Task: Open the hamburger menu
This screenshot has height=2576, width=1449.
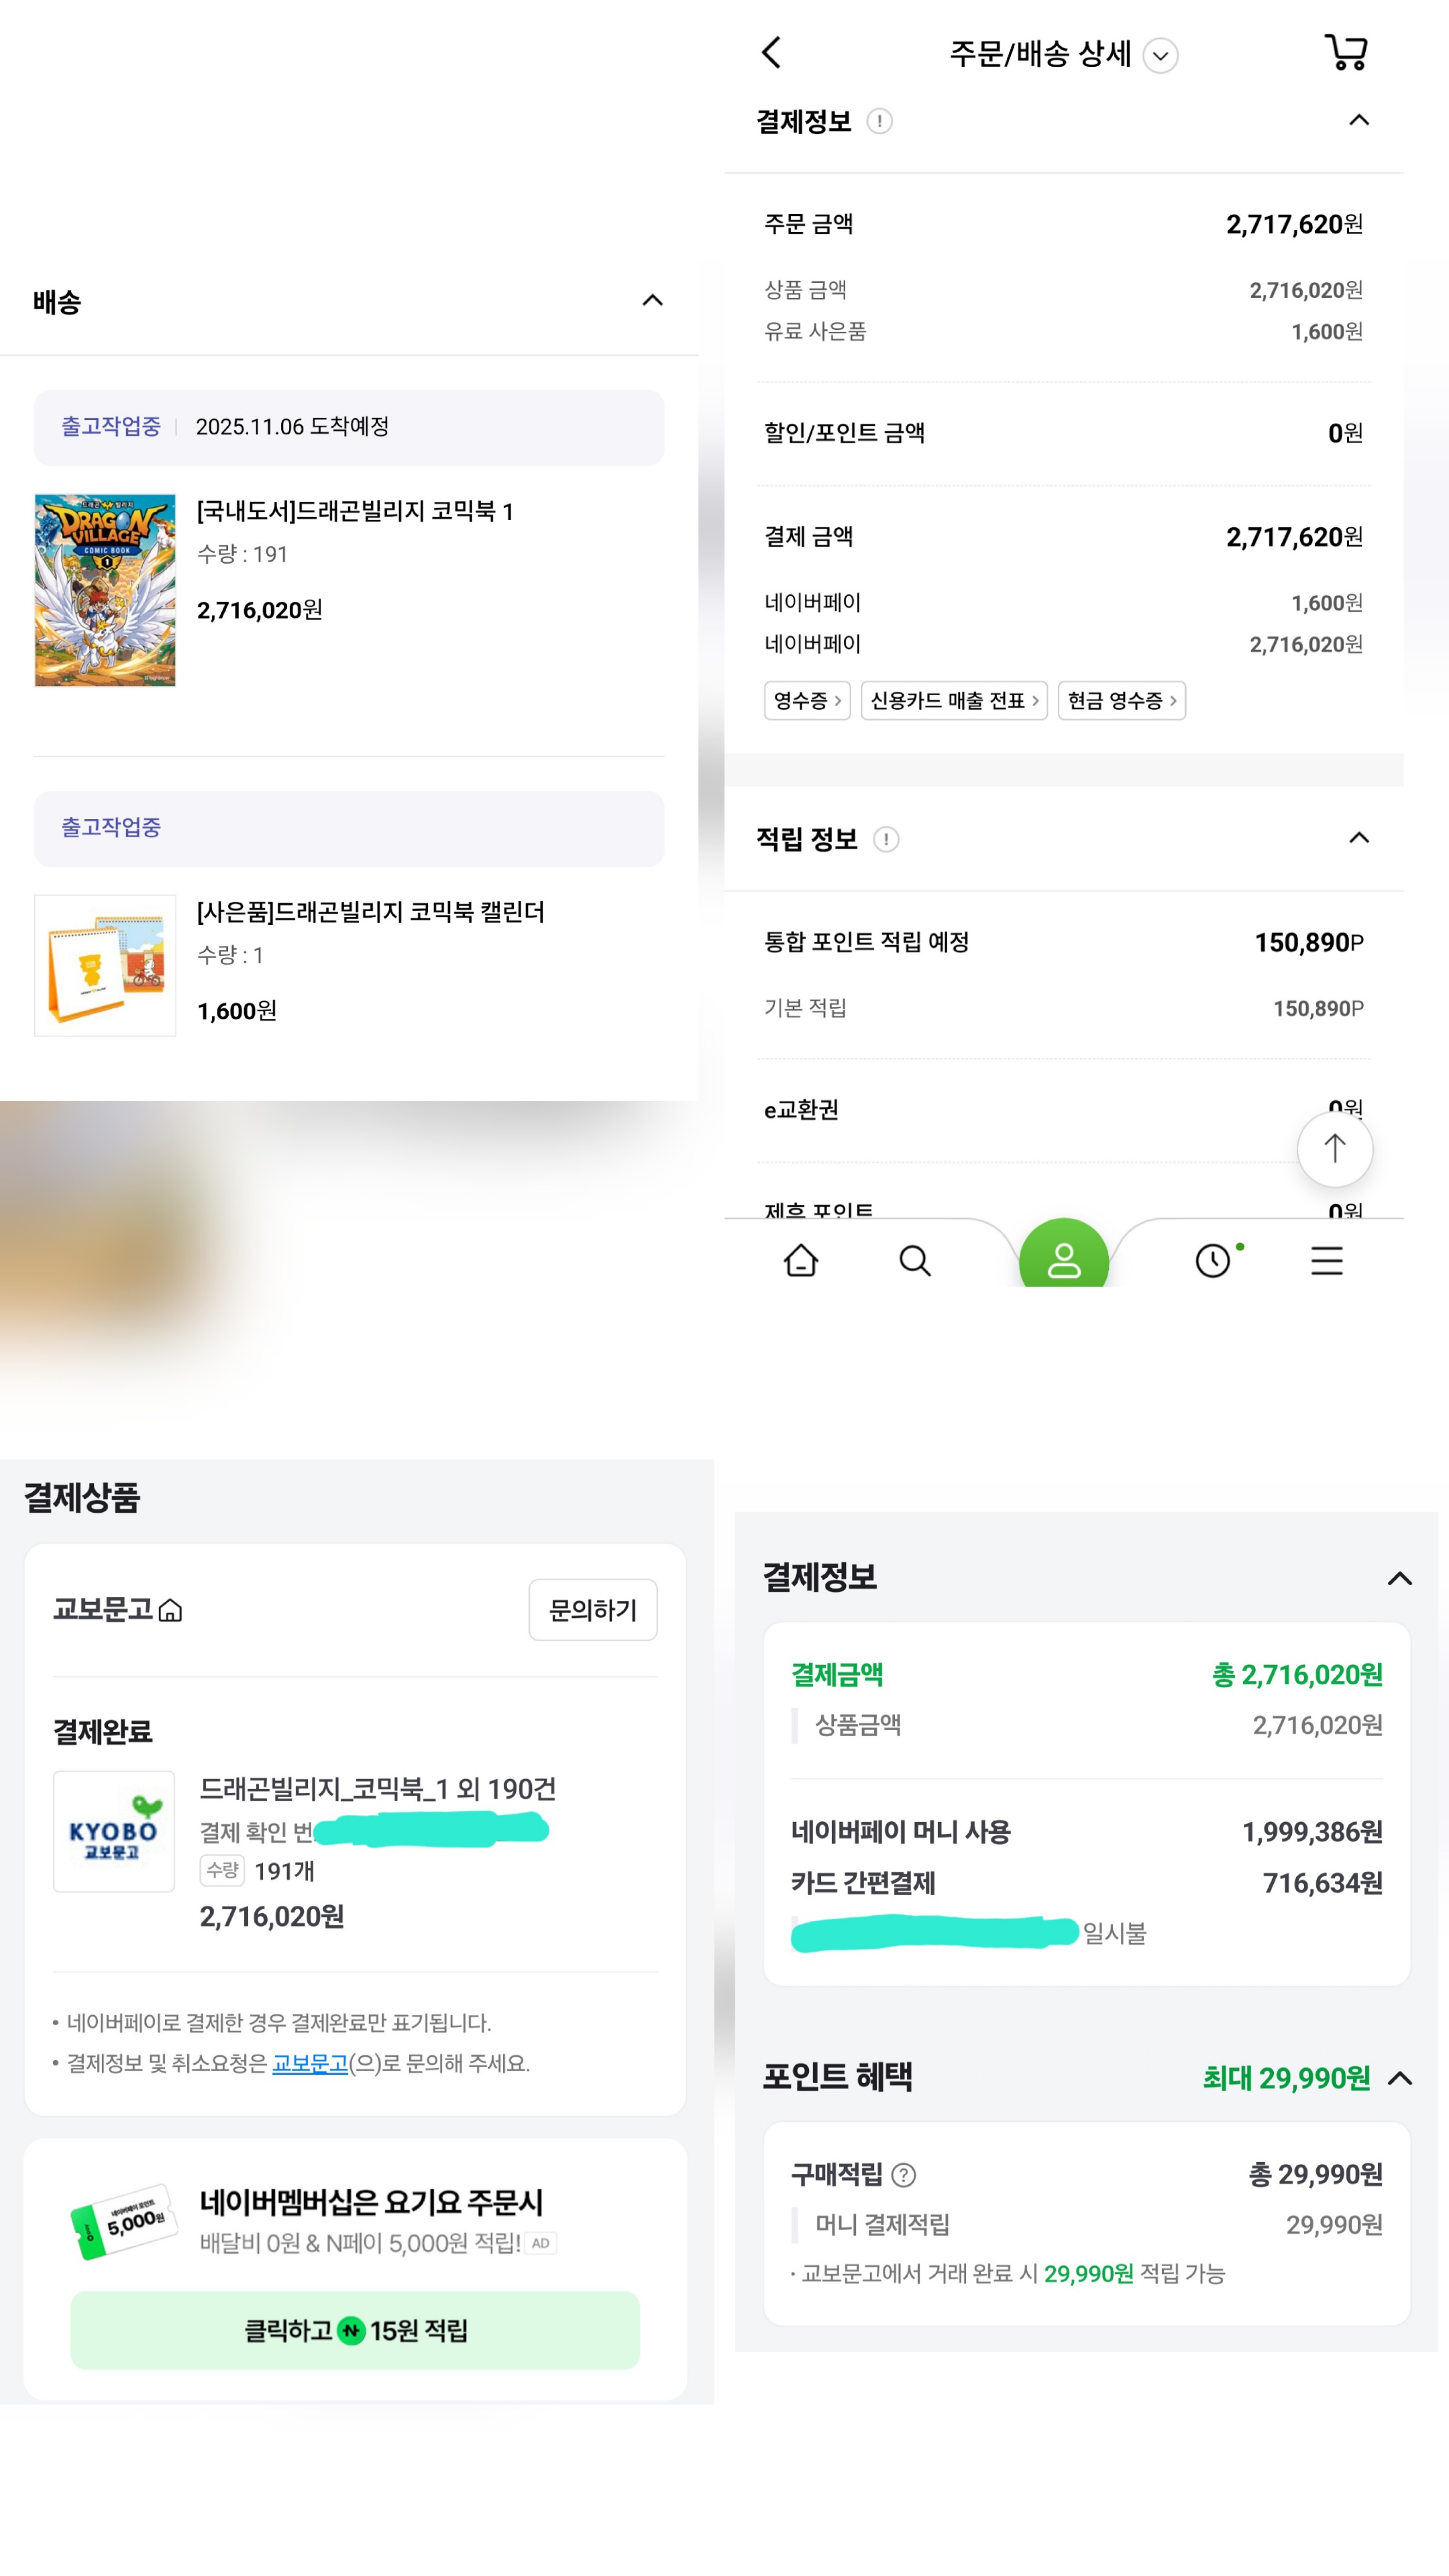Action: (x=1326, y=1260)
